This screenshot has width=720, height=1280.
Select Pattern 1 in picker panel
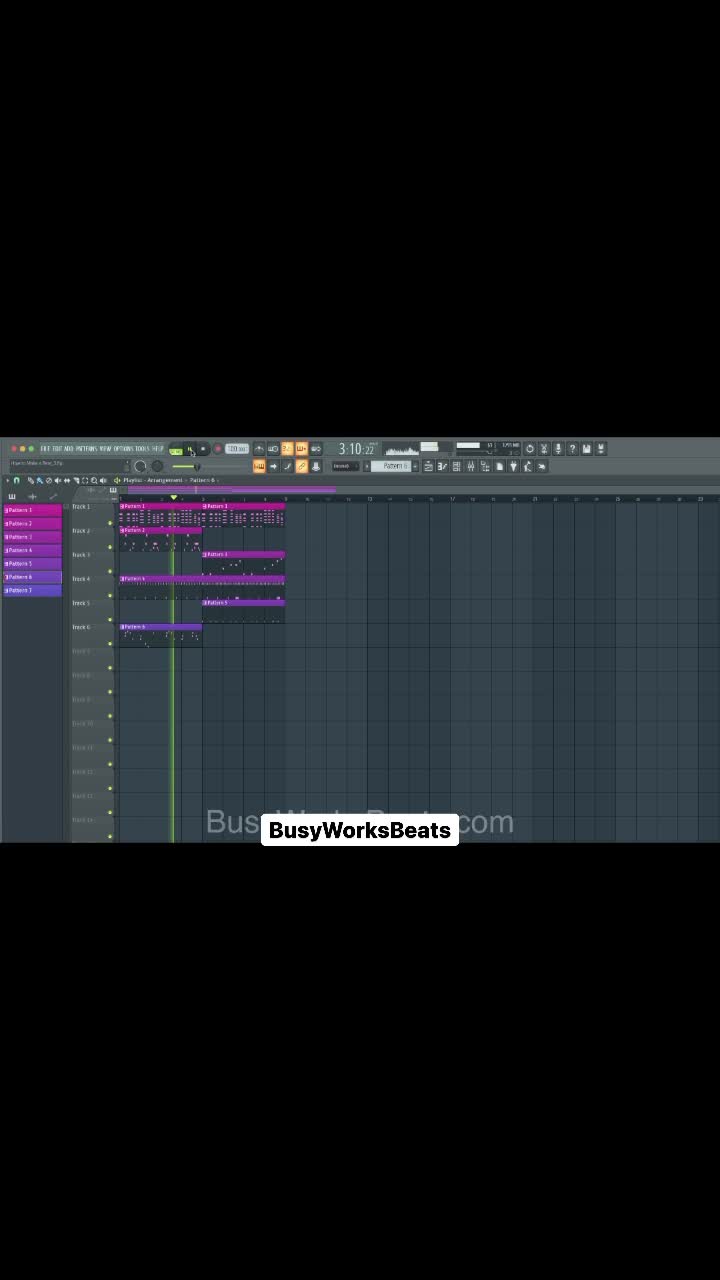(32, 510)
